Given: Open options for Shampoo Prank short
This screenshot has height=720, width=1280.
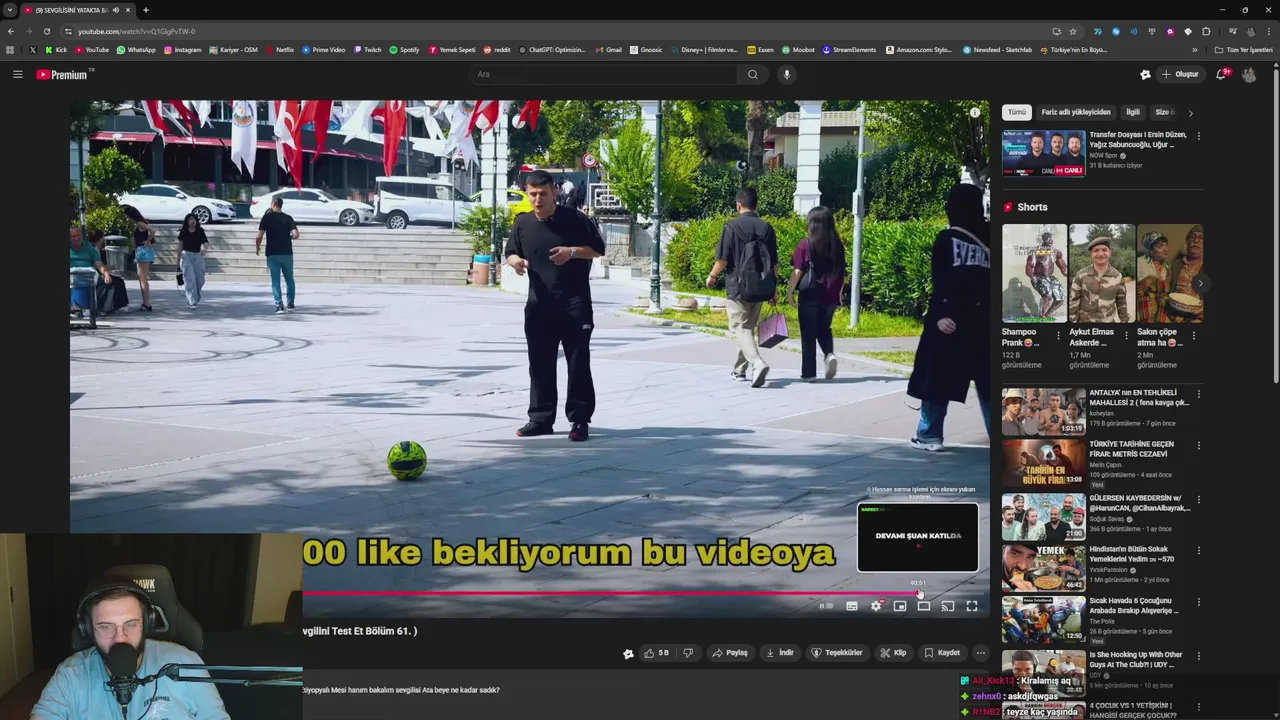Looking at the screenshot, I should coord(1059,336).
